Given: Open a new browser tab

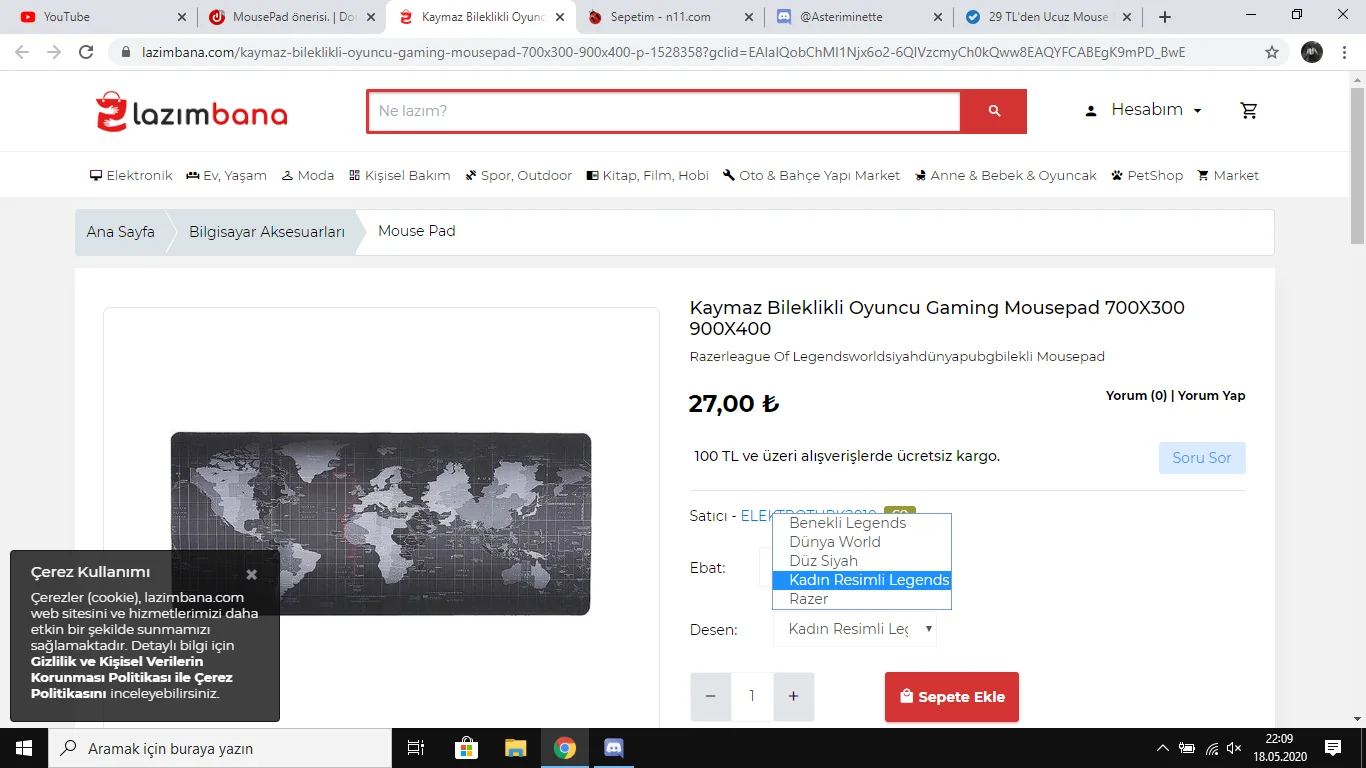Looking at the screenshot, I should [x=1165, y=17].
